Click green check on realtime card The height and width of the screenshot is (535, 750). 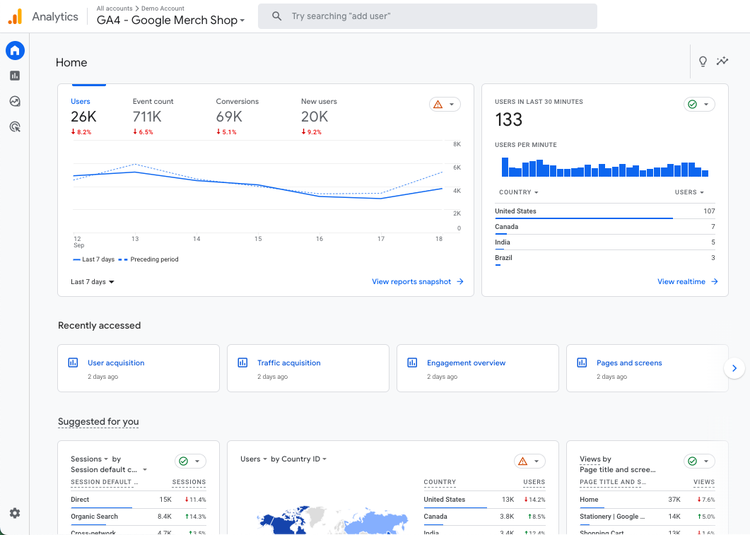tap(692, 104)
